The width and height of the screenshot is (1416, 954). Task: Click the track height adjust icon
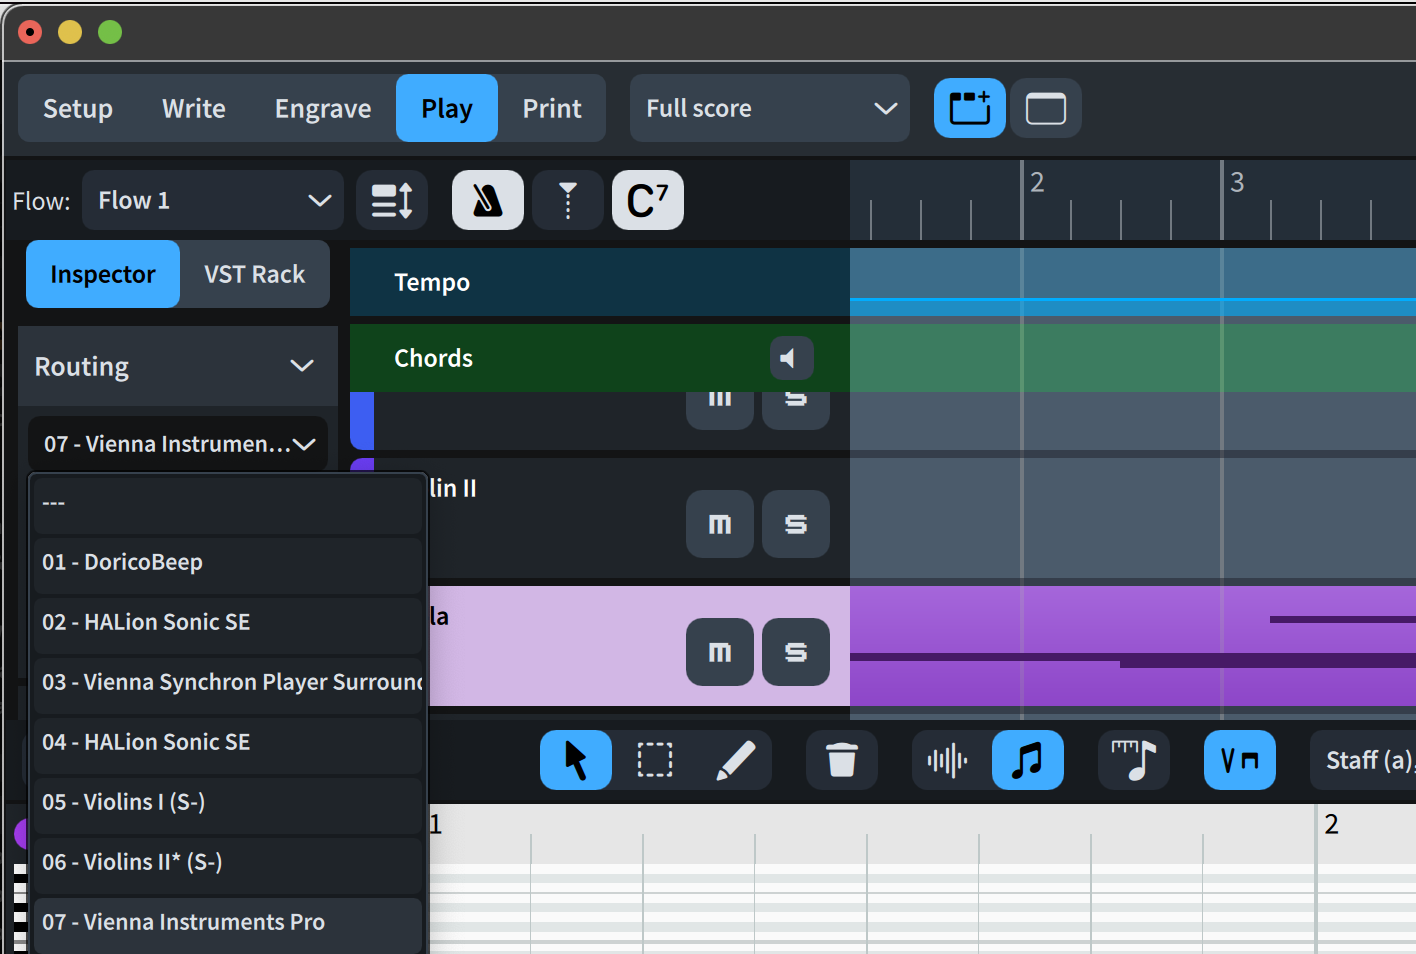click(392, 201)
